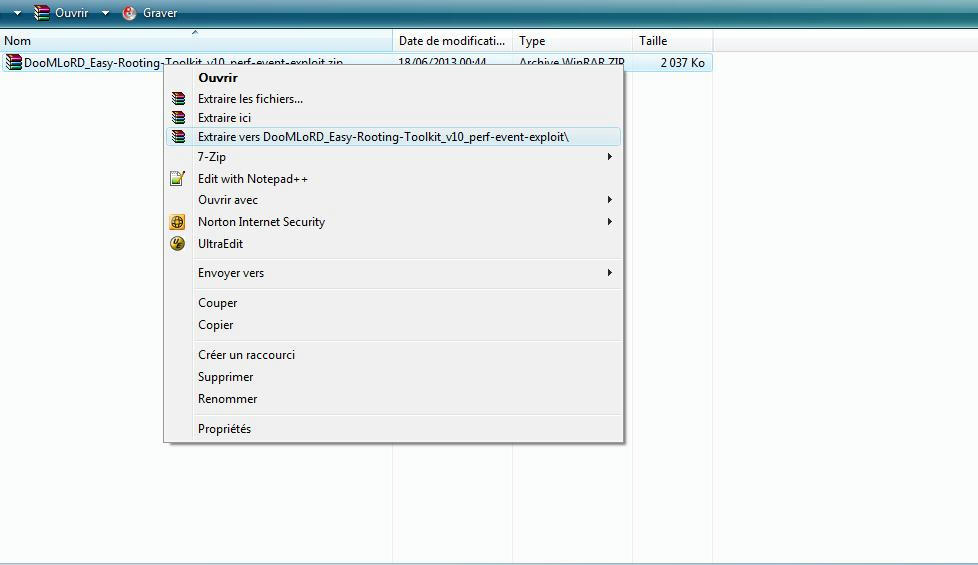Image resolution: width=978 pixels, height=565 pixels.
Task: Click WinRAR icon beside Extraire vers DooMLoRD folder
Action: (178, 137)
